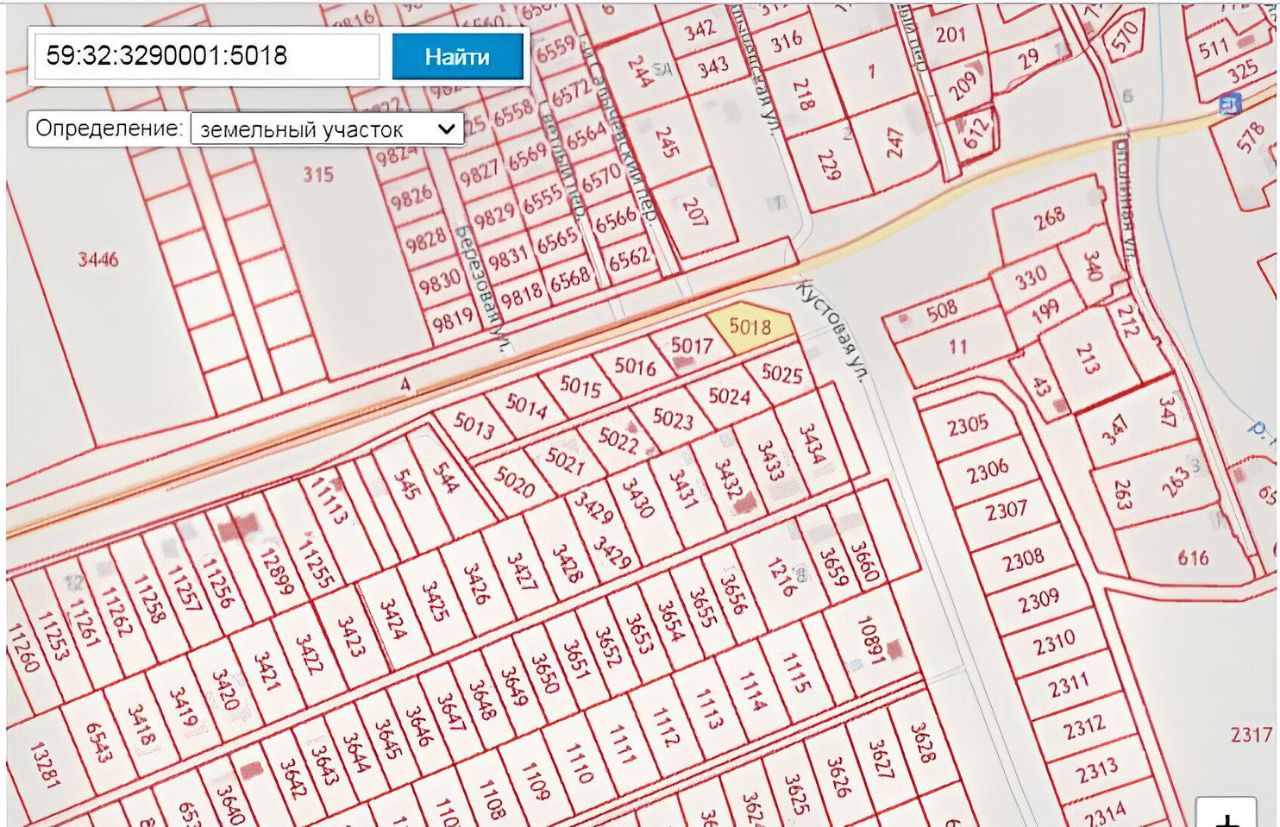The height and width of the screenshot is (827, 1280).
Task: Select parcel 268 on the map
Action: point(1050,217)
